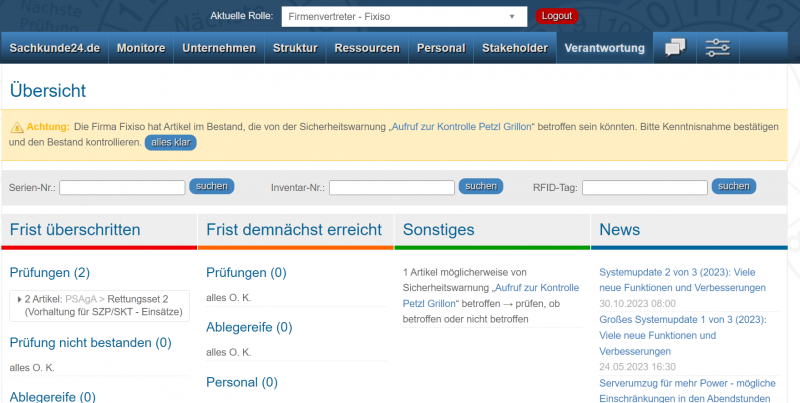The height and width of the screenshot is (403, 800).
Task: Select the Struktur menu item
Action: tap(295, 48)
